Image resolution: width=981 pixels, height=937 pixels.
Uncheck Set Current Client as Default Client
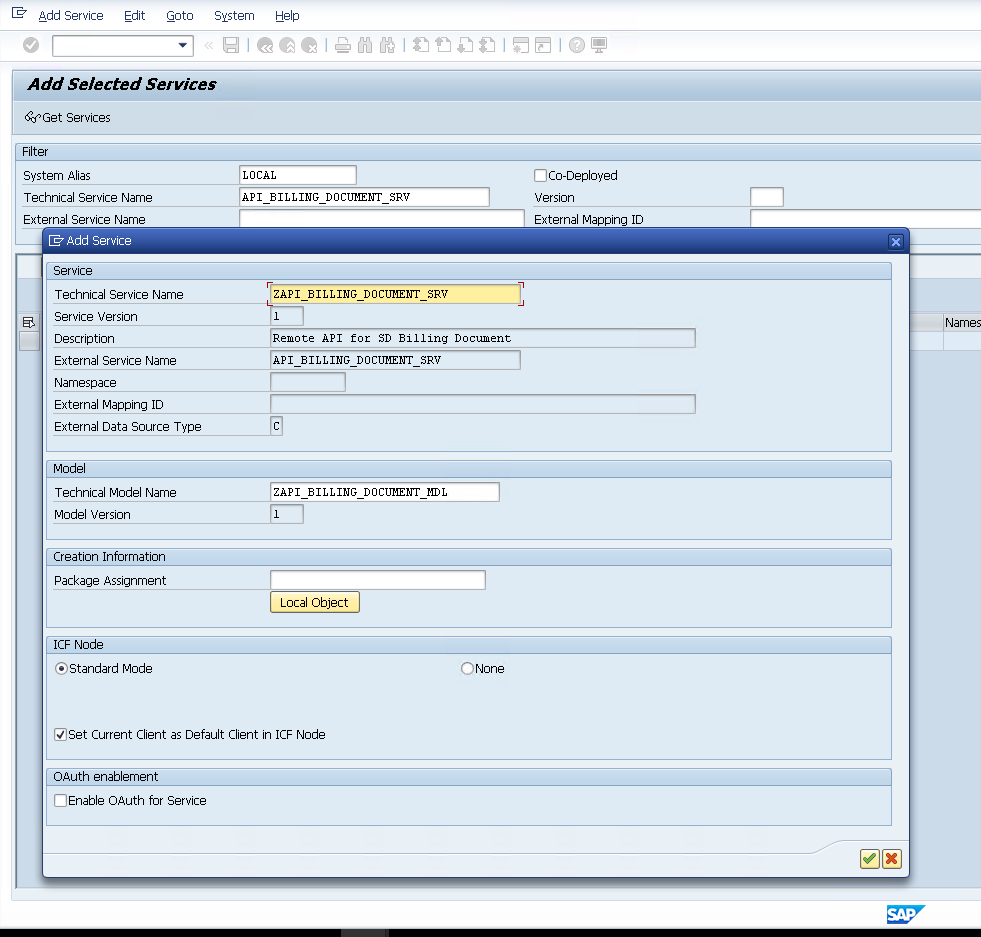pyautogui.click(x=61, y=735)
